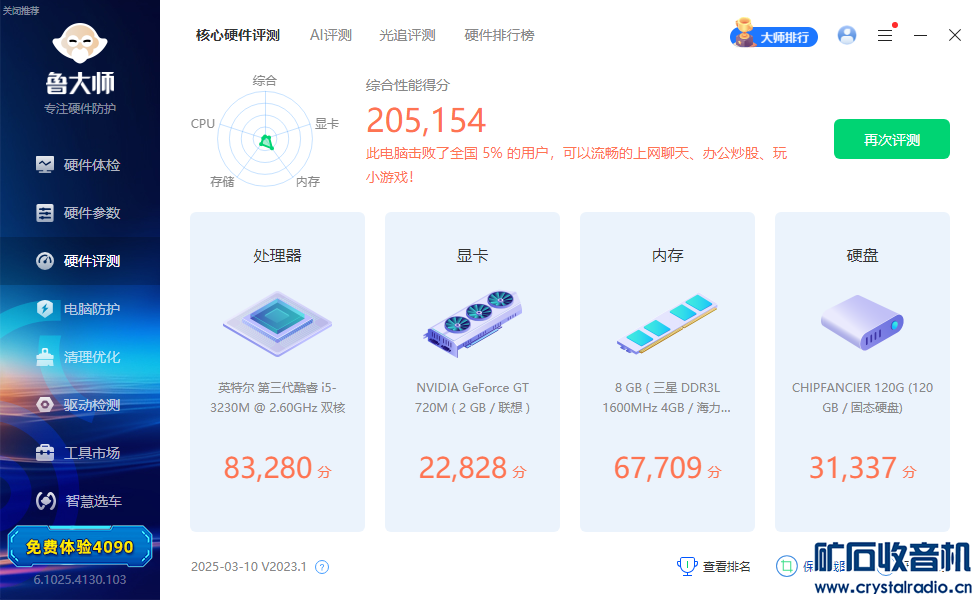Switch to 光追评测 tab
This screenshot has width=980, height=600.
tap(407, 35)
